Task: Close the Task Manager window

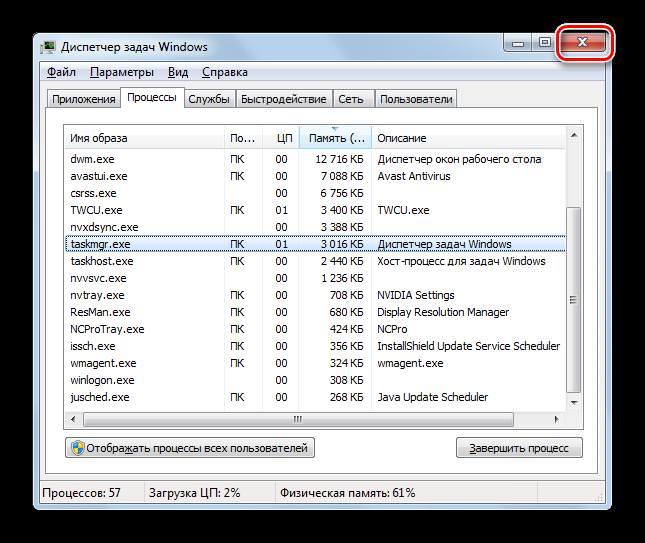Action: point(582,42)
